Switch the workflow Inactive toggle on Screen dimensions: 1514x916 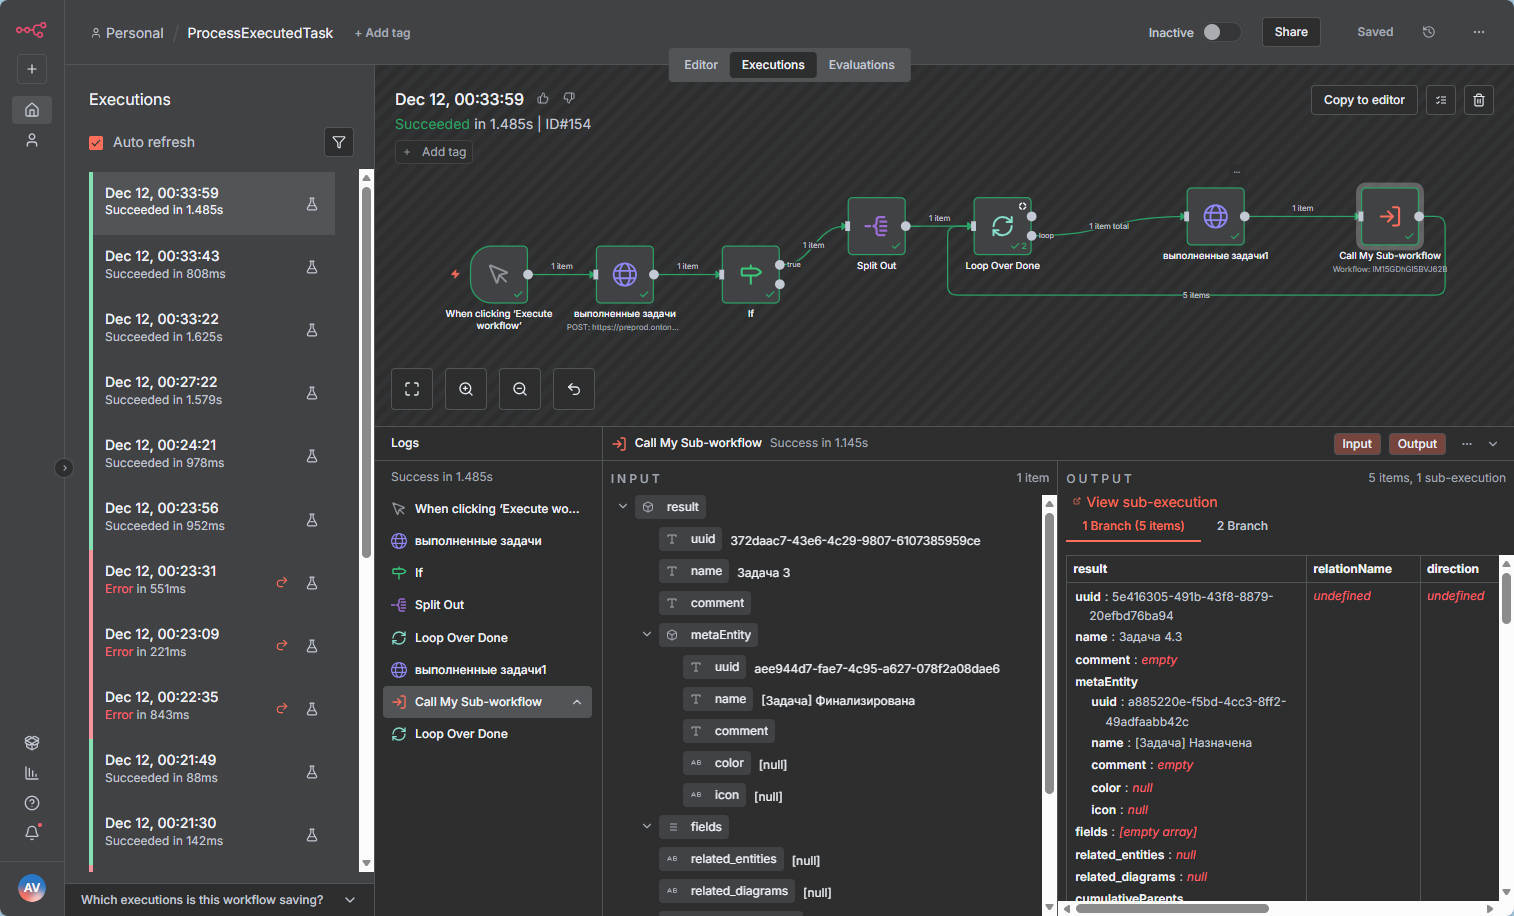[x=1221, y=32]
